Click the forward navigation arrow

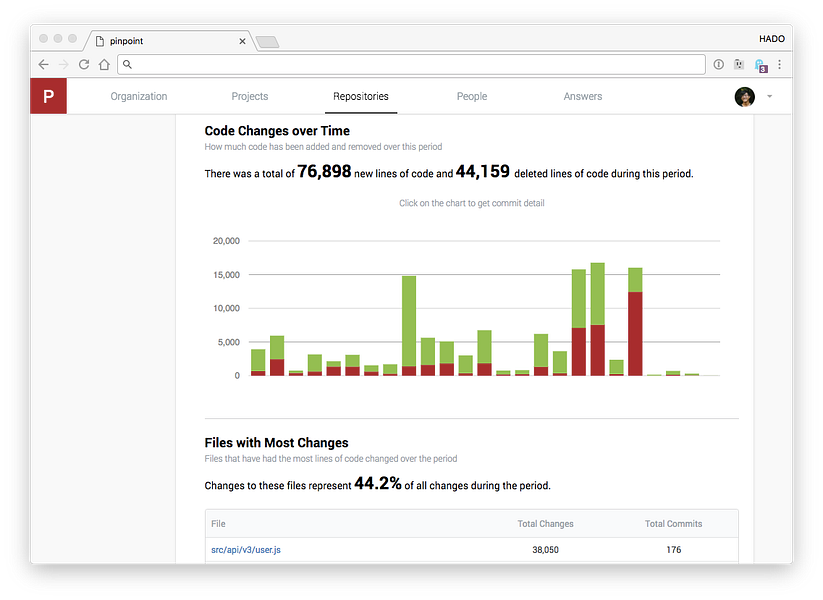tap(64, 65)
